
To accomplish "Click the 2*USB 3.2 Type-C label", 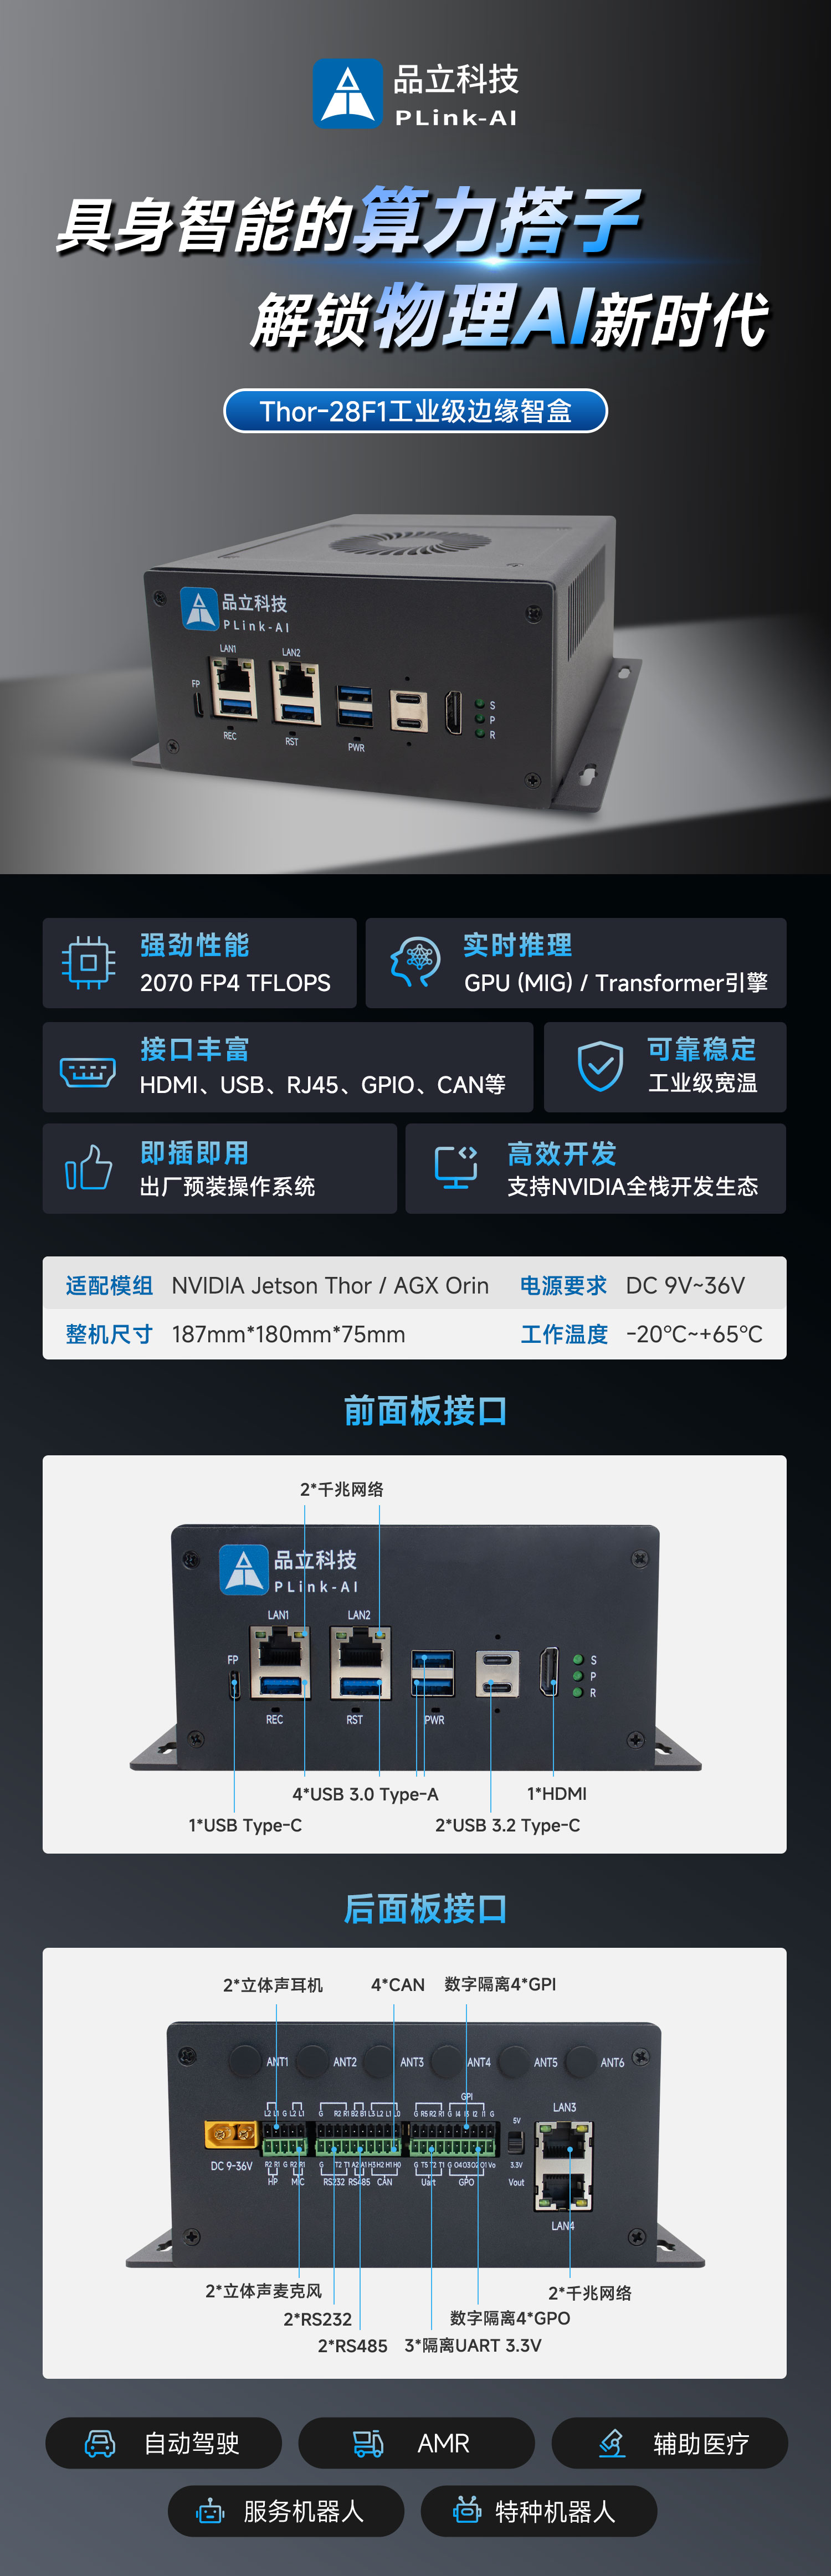I will 507,1825.
